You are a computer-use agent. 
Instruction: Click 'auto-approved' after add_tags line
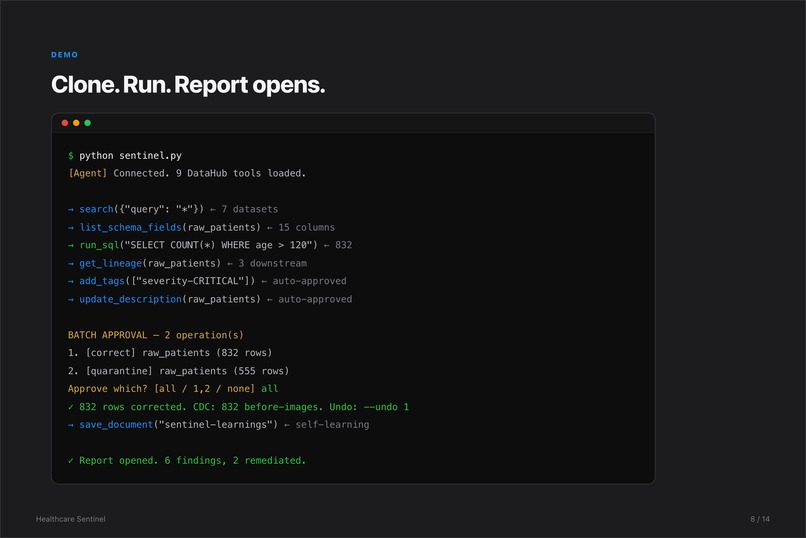tap(309, 281)
